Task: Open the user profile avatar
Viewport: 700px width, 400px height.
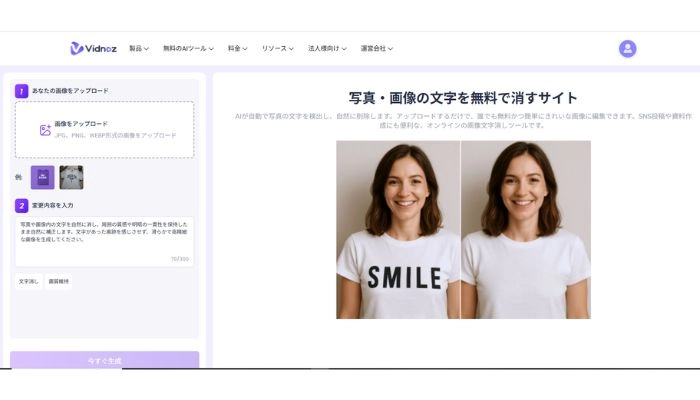Action: [627, 49]
